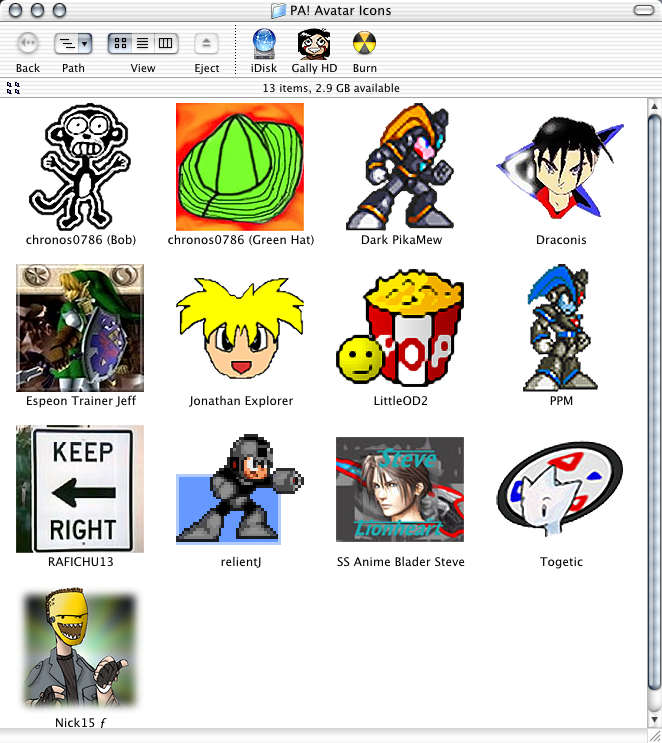The image size is (662, 743).
Task: Click the Back navigation button
Action: pyautogui.click(x=28, y=44)
